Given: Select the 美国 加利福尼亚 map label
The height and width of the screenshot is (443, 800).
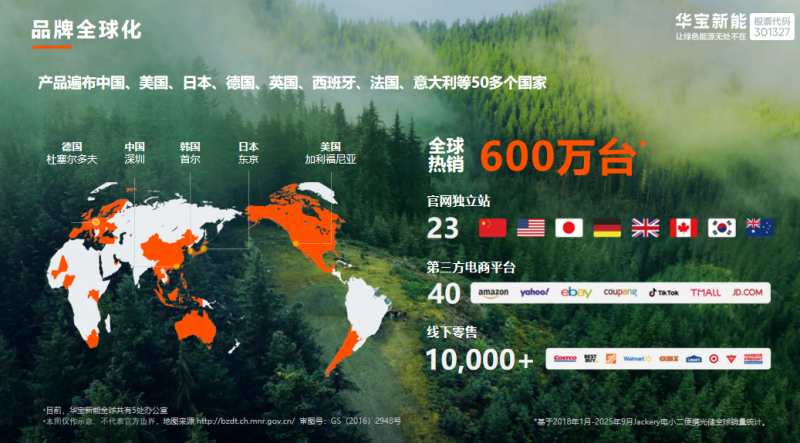Looking at the screenshot, I should coord(330,153).
